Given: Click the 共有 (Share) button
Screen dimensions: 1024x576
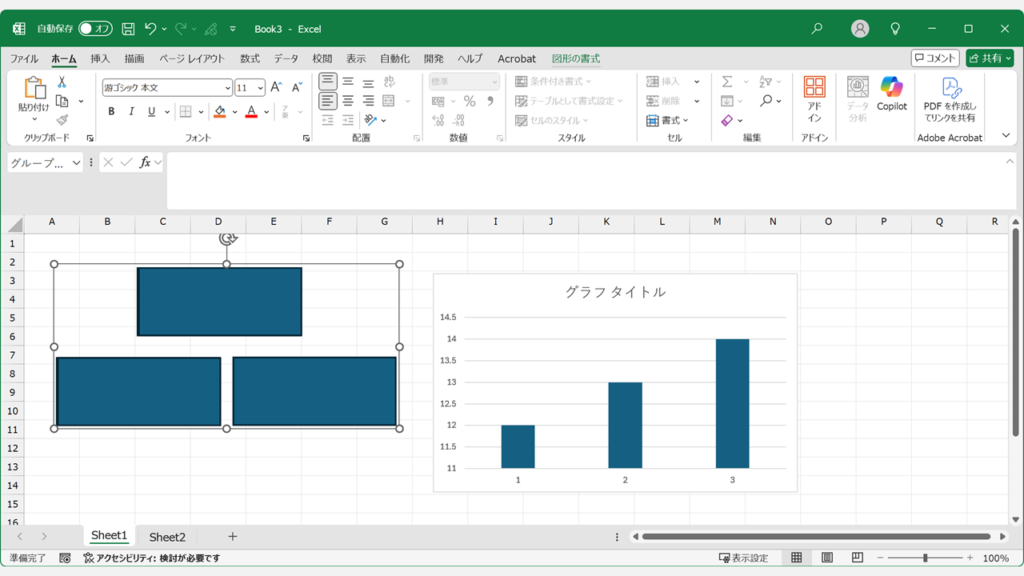Looking at the screenshot, I should [989, 58].
